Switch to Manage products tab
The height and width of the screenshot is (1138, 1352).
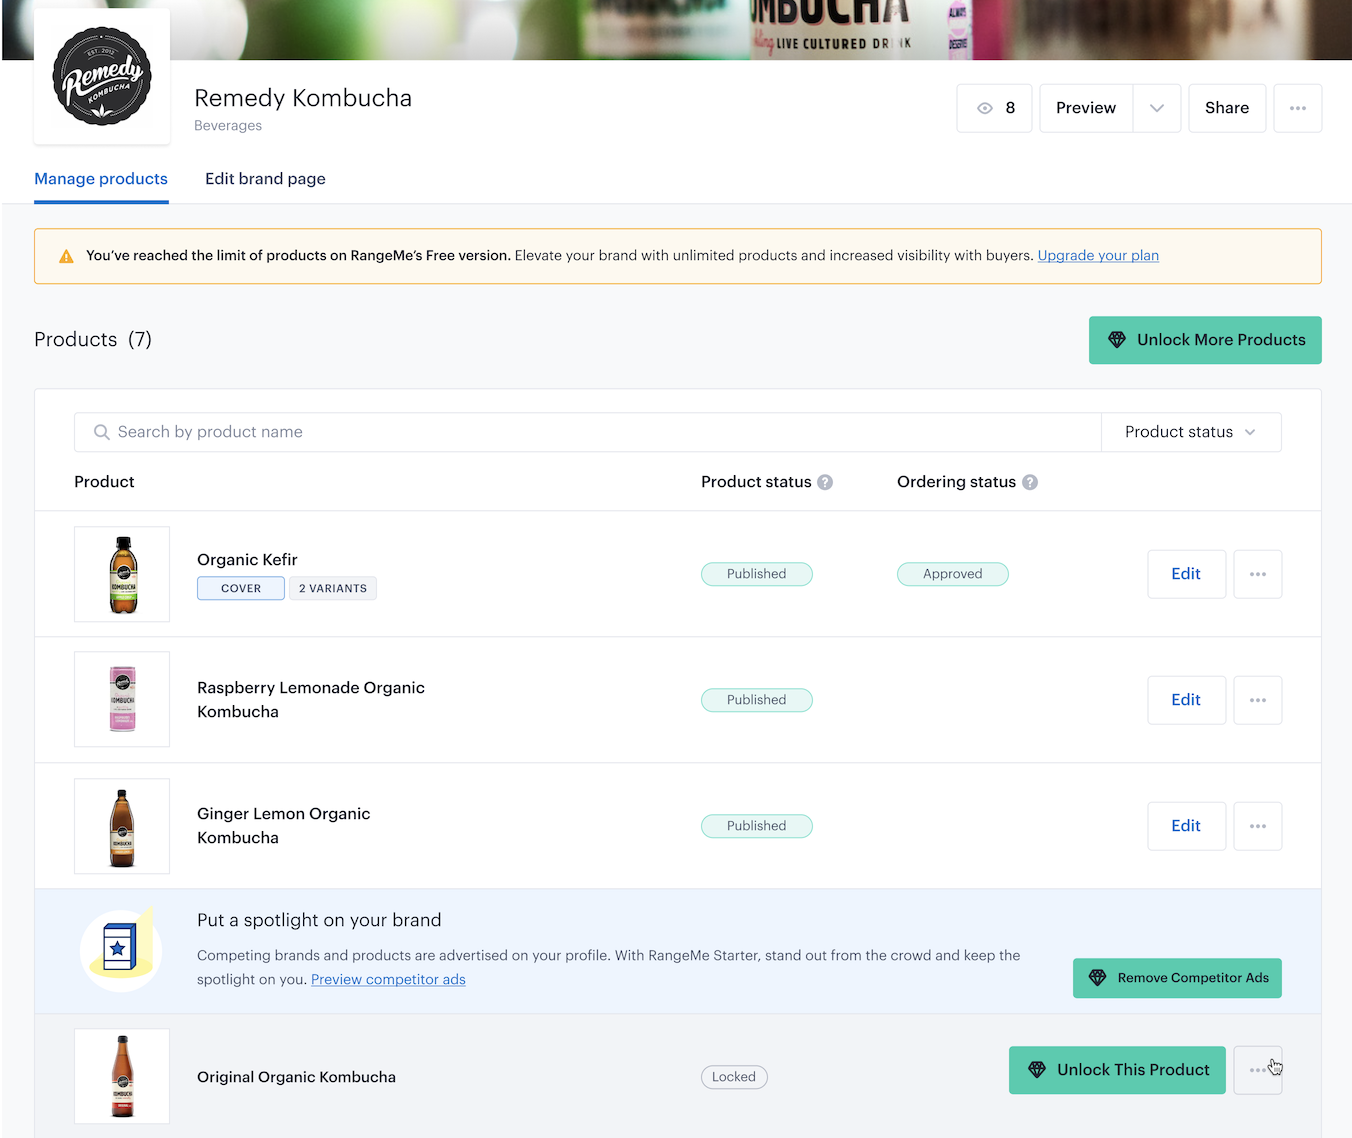101,179
